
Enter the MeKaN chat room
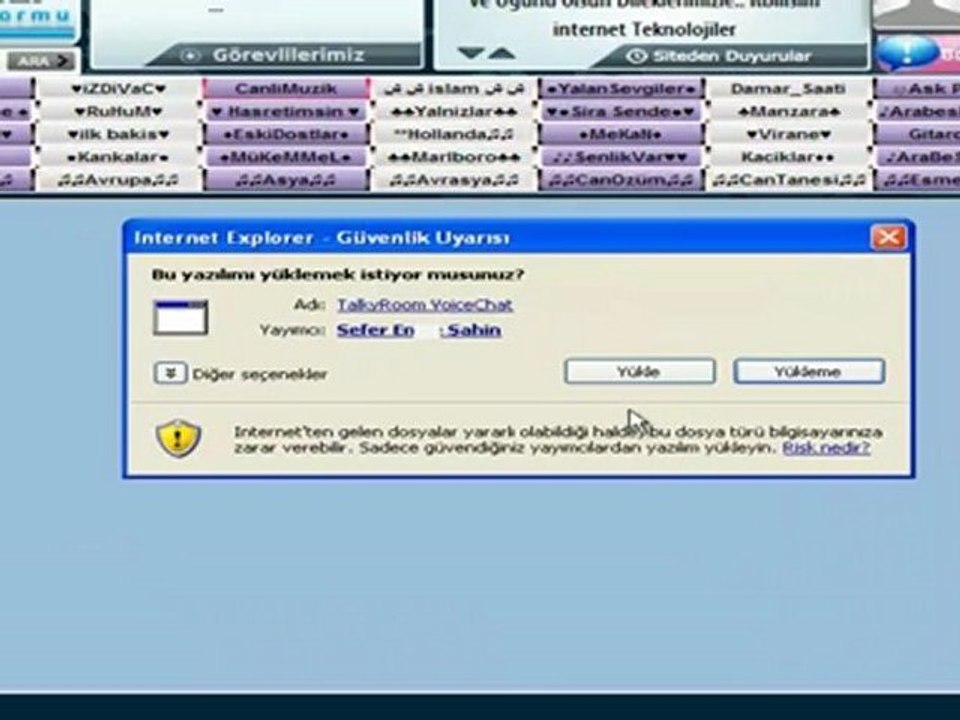click(x=622, y=134)
